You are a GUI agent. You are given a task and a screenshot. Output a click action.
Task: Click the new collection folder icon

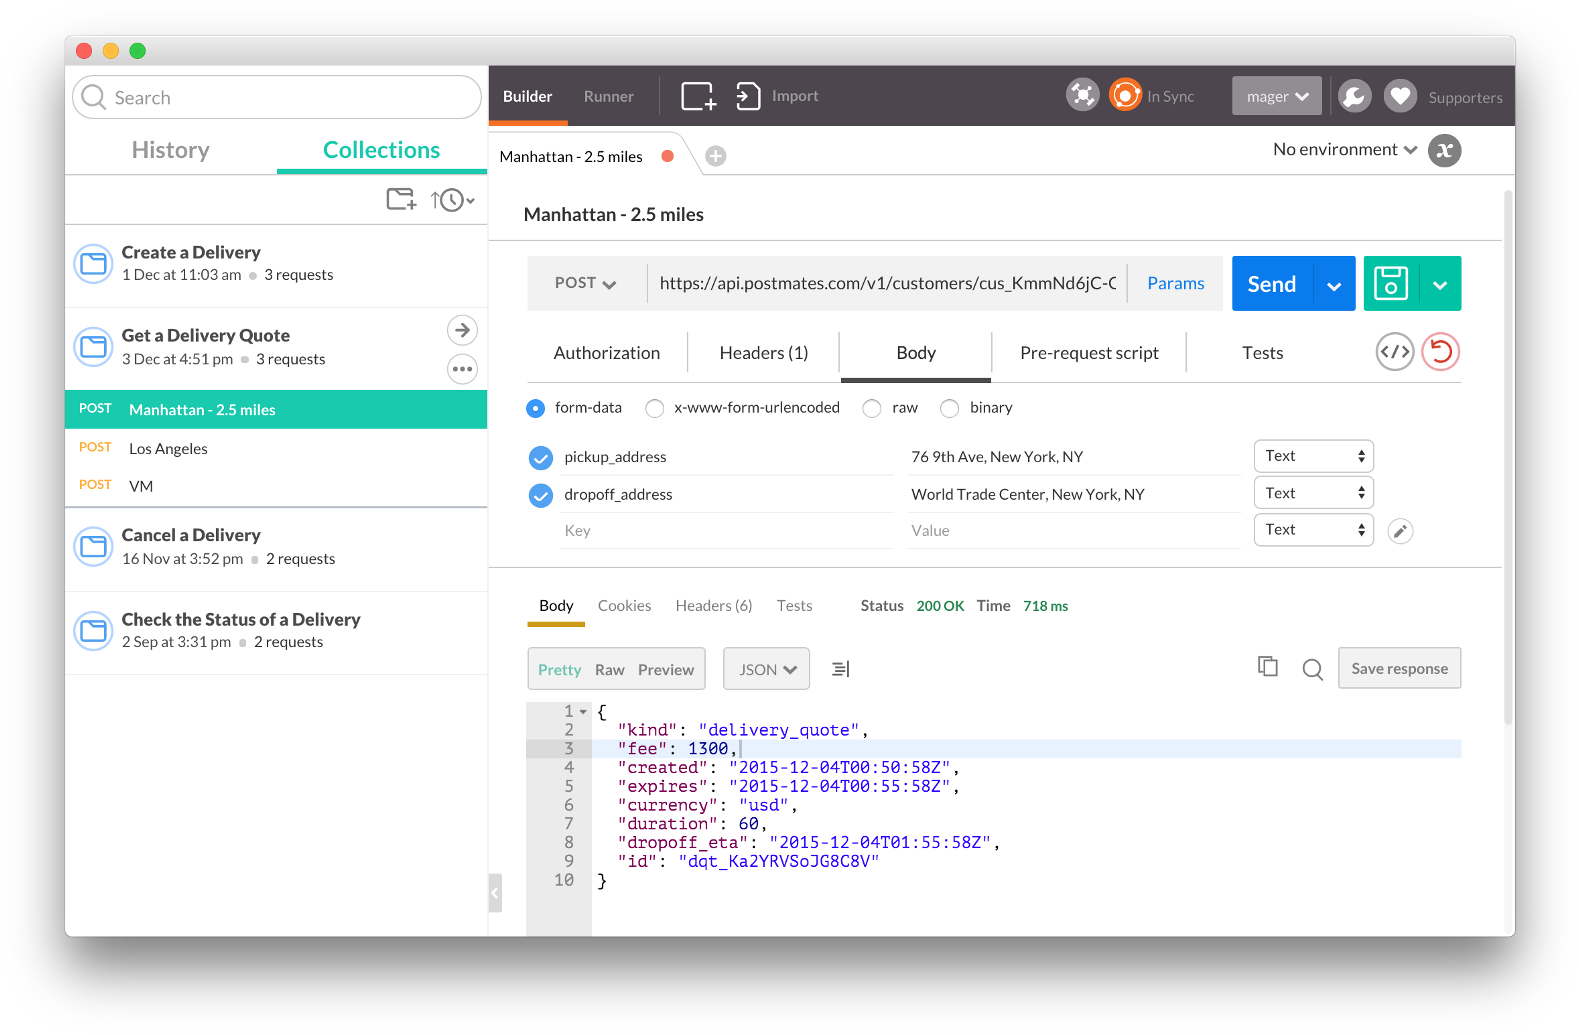(x=401, y=200)
